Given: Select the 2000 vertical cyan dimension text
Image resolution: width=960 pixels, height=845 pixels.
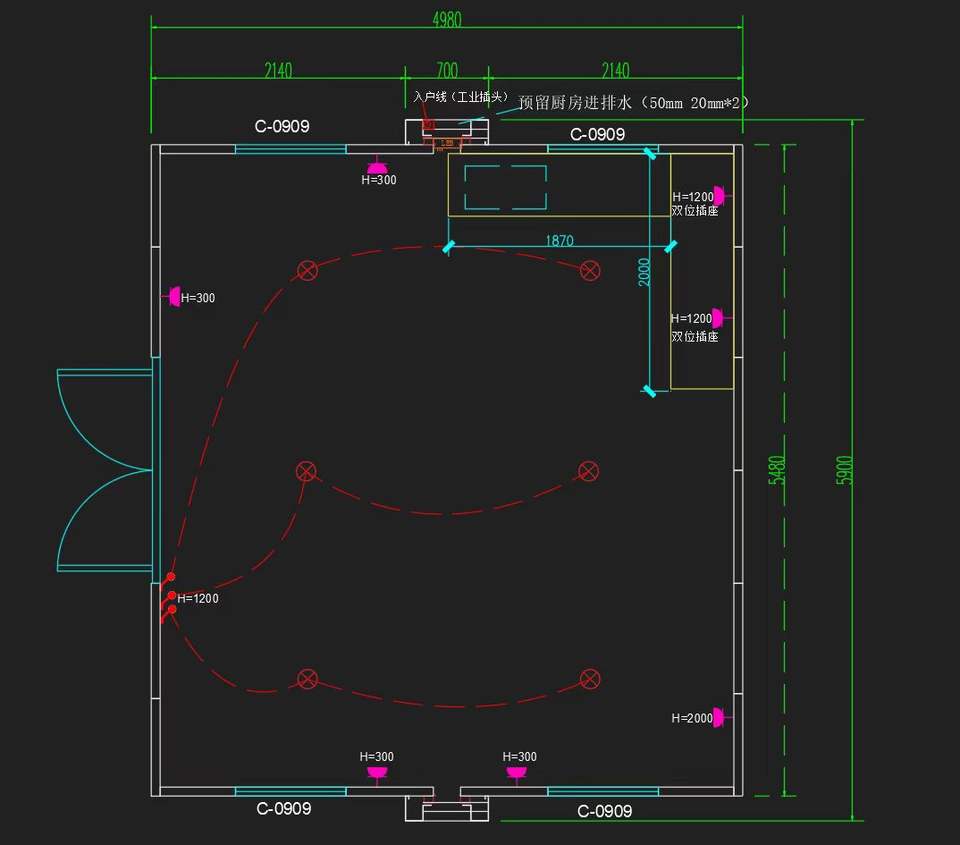Looking at the screenshot, I should 645,272.
